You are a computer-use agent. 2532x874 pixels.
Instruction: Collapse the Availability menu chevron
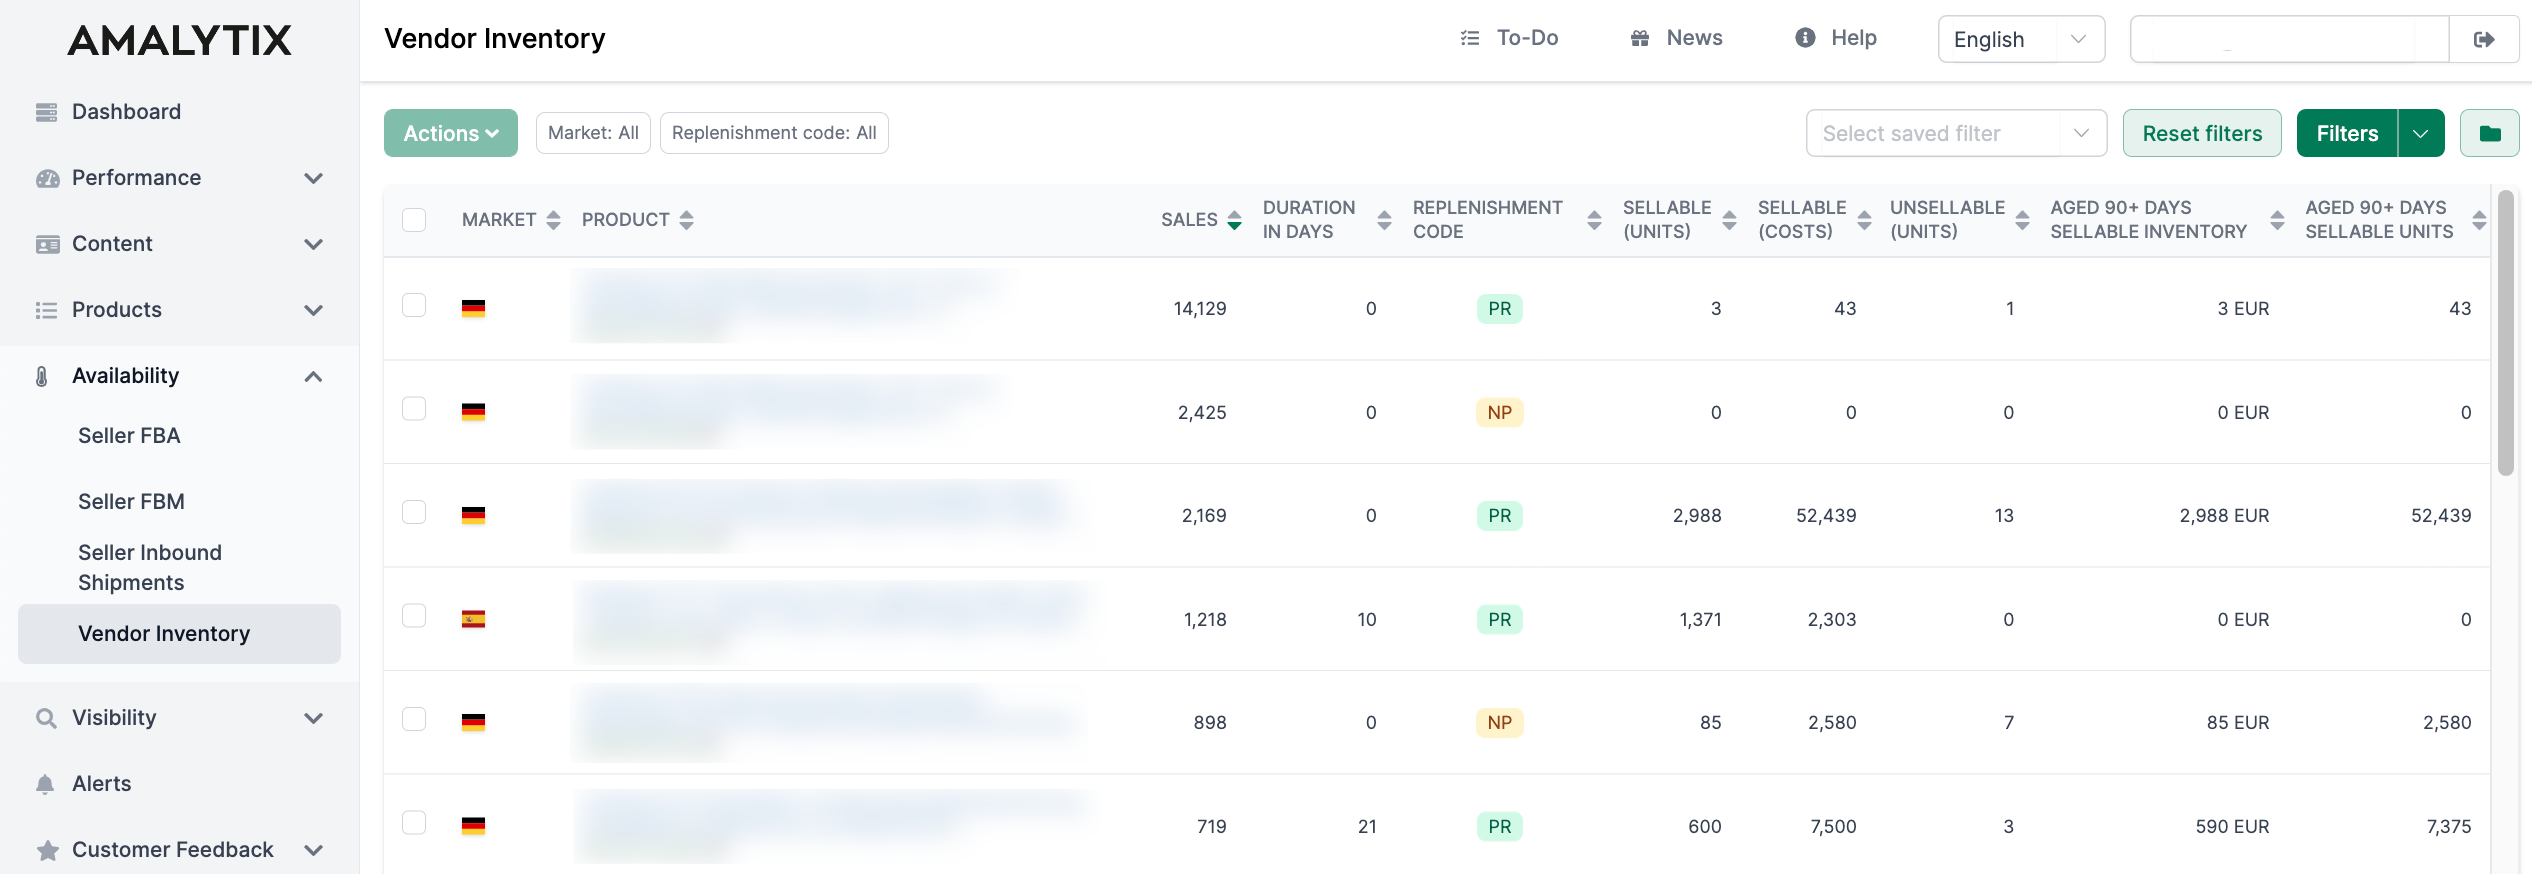coord(313,376)
